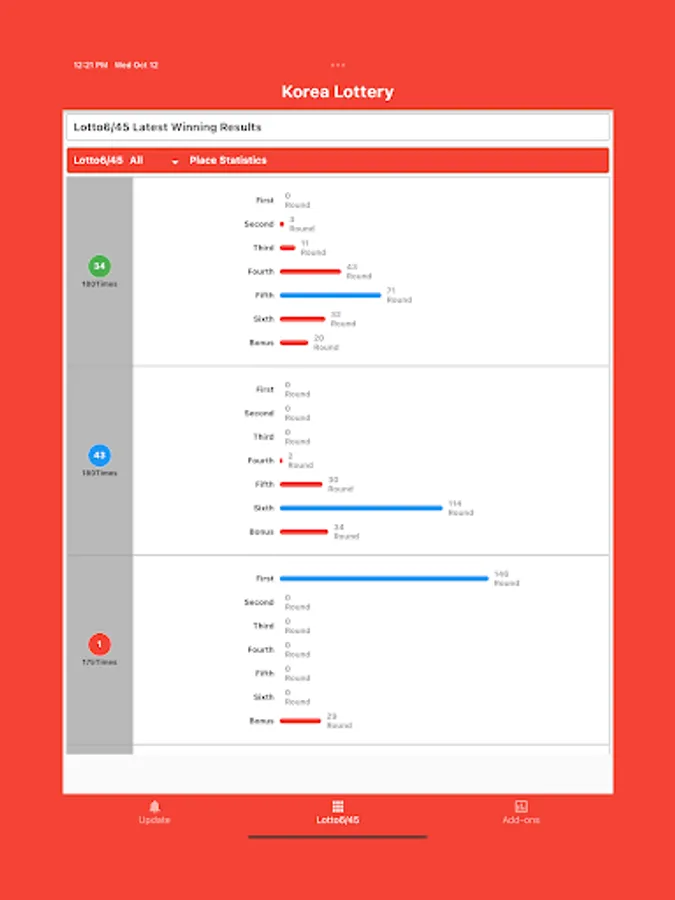Tap the three-dot multitasking indicator
The image size is (675, 900).
[338, 65]
